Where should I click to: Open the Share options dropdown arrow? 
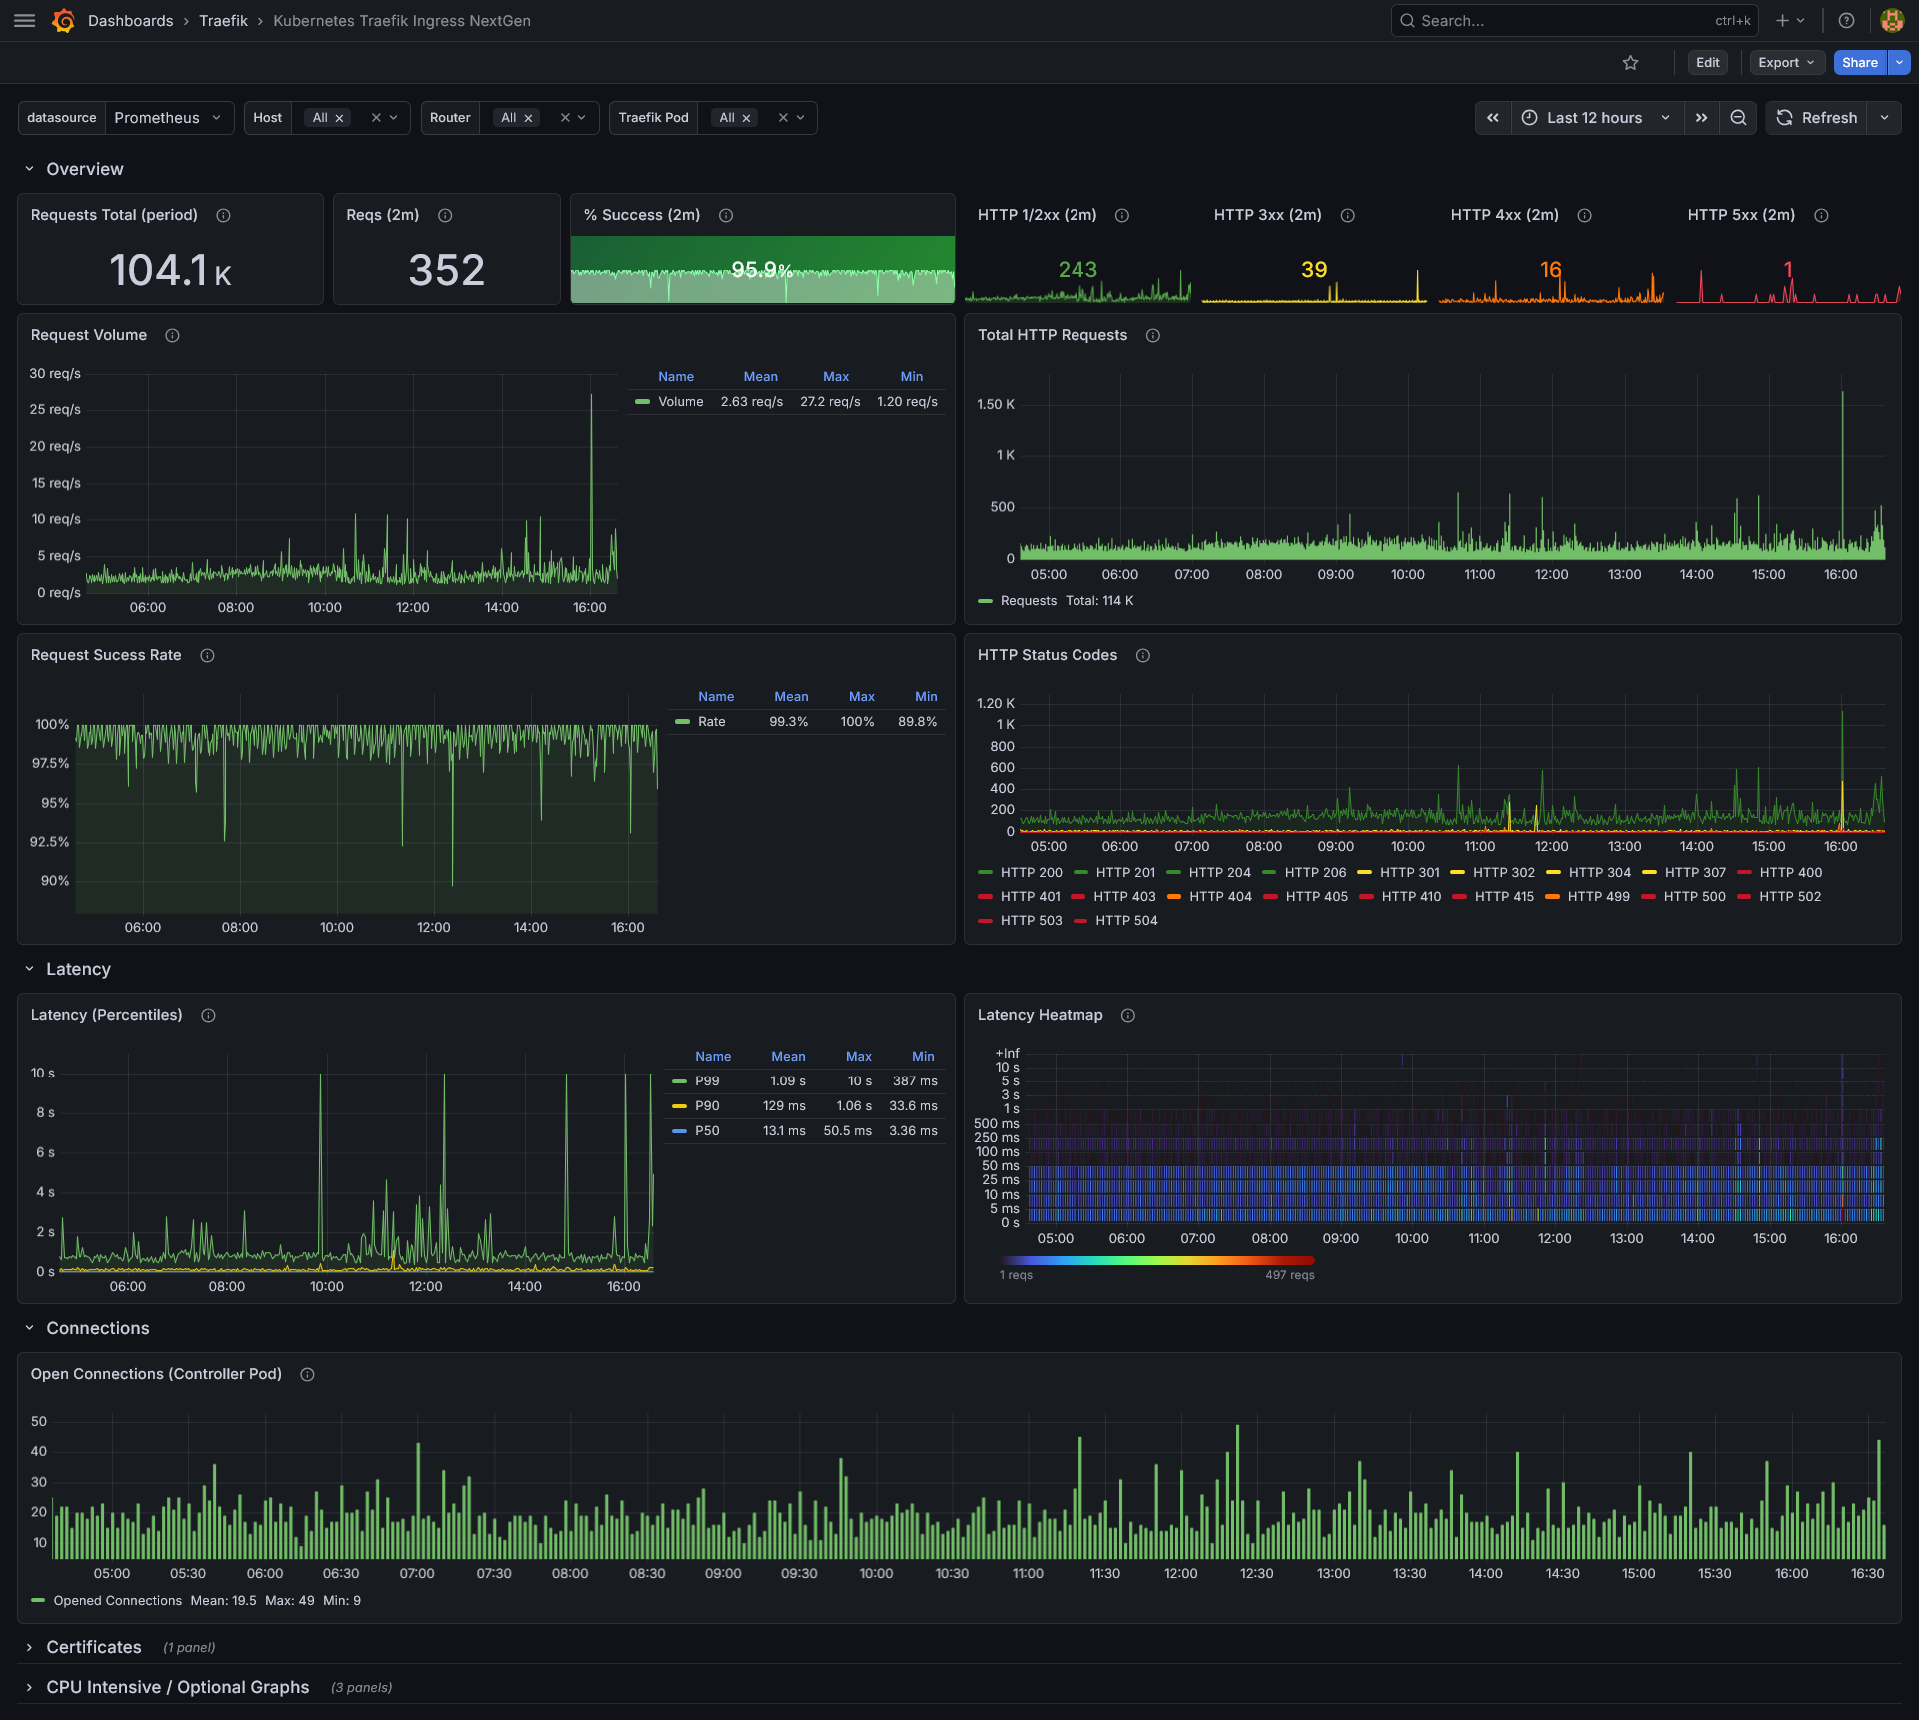[1899, 62]
